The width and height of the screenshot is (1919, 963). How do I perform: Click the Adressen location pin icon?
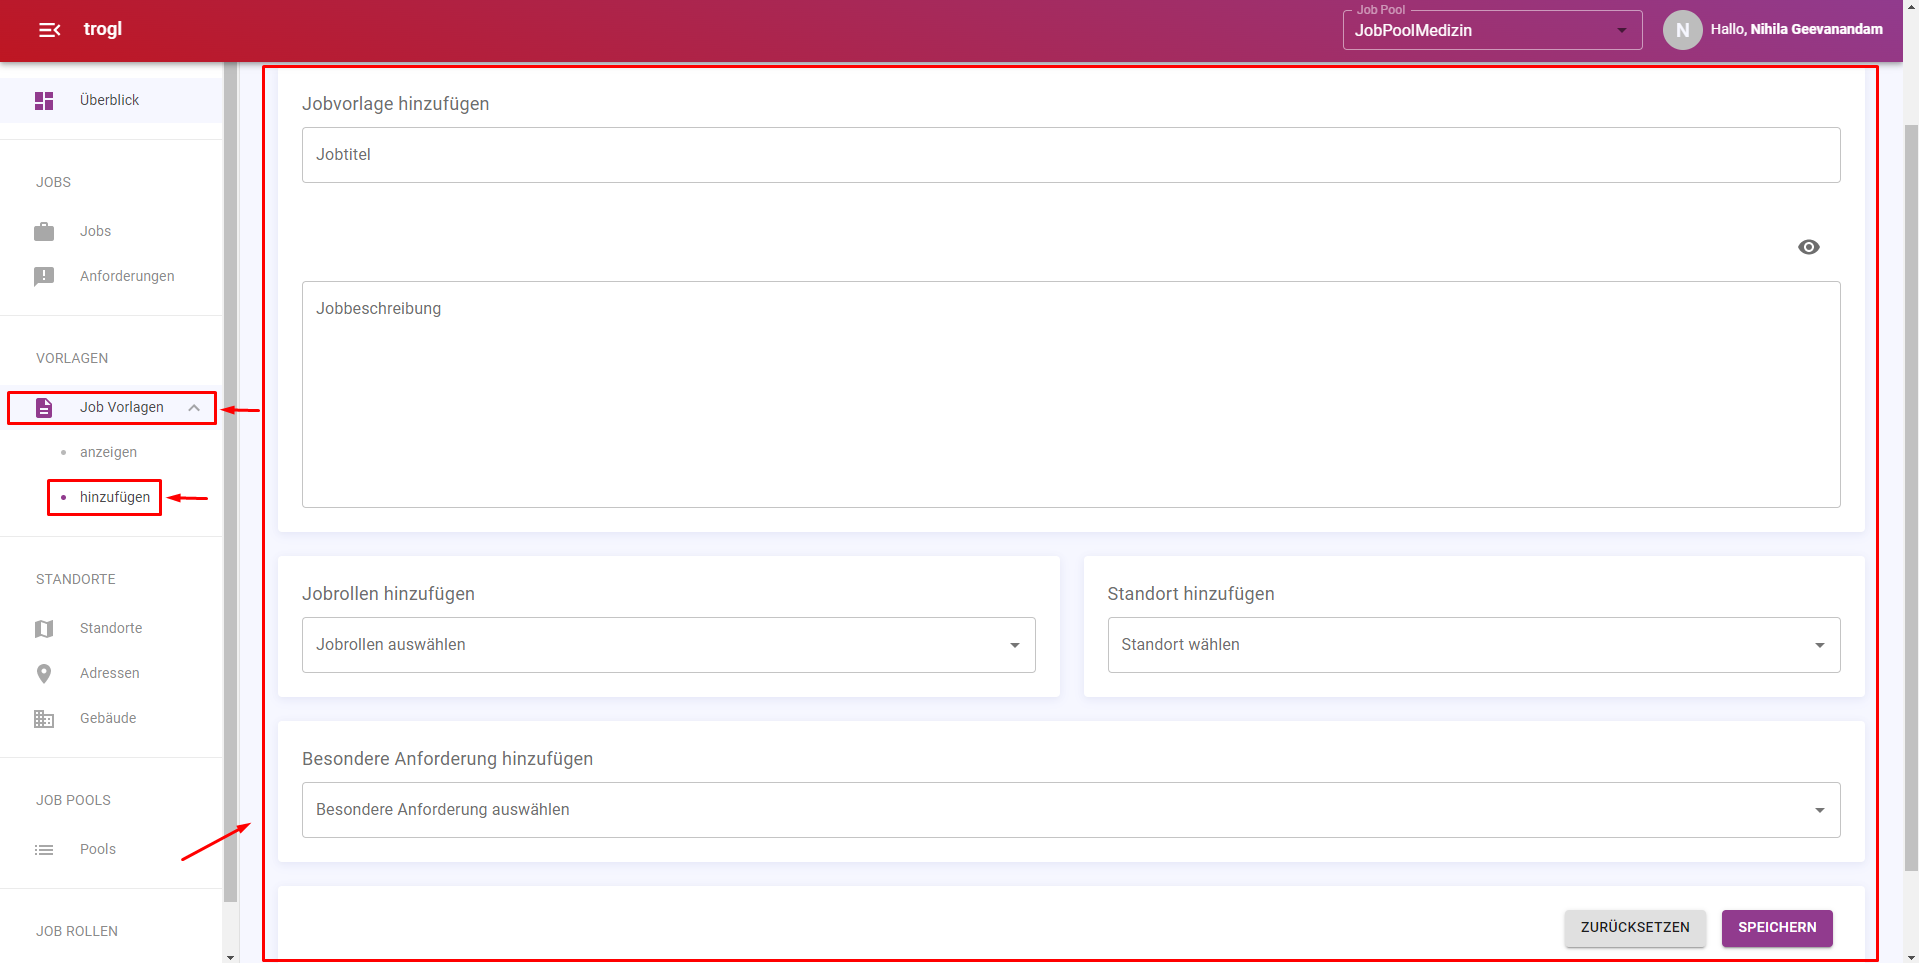click(44, 674)
